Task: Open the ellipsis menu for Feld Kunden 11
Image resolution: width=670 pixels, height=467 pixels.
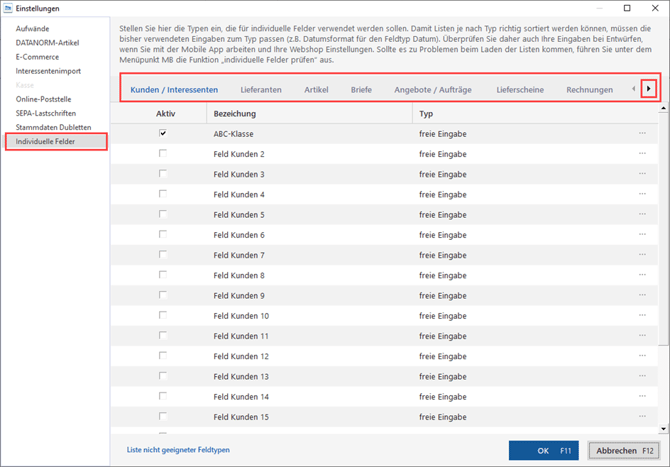Action: pyautogui.click(x=642, y=336)
